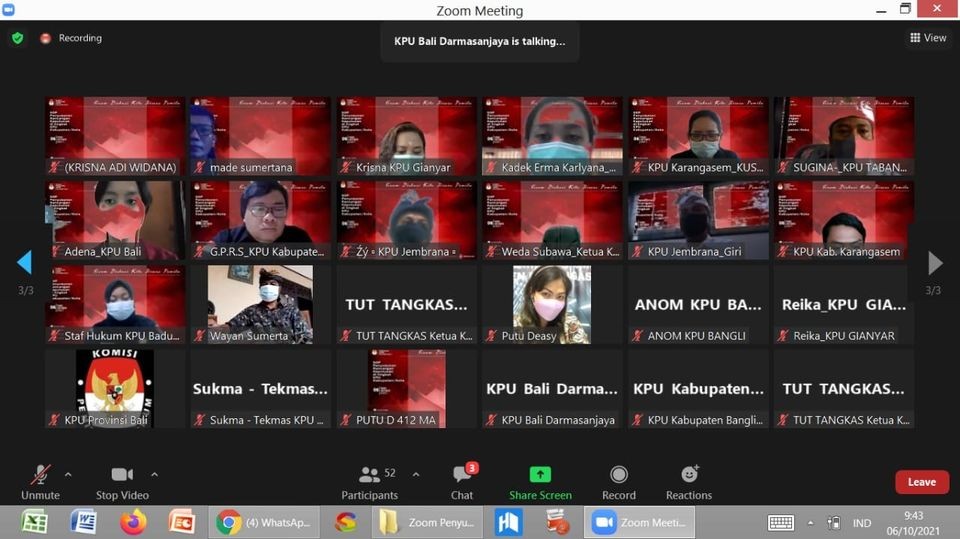Leave the meeting
960x539 pixels.
[921, 482]
